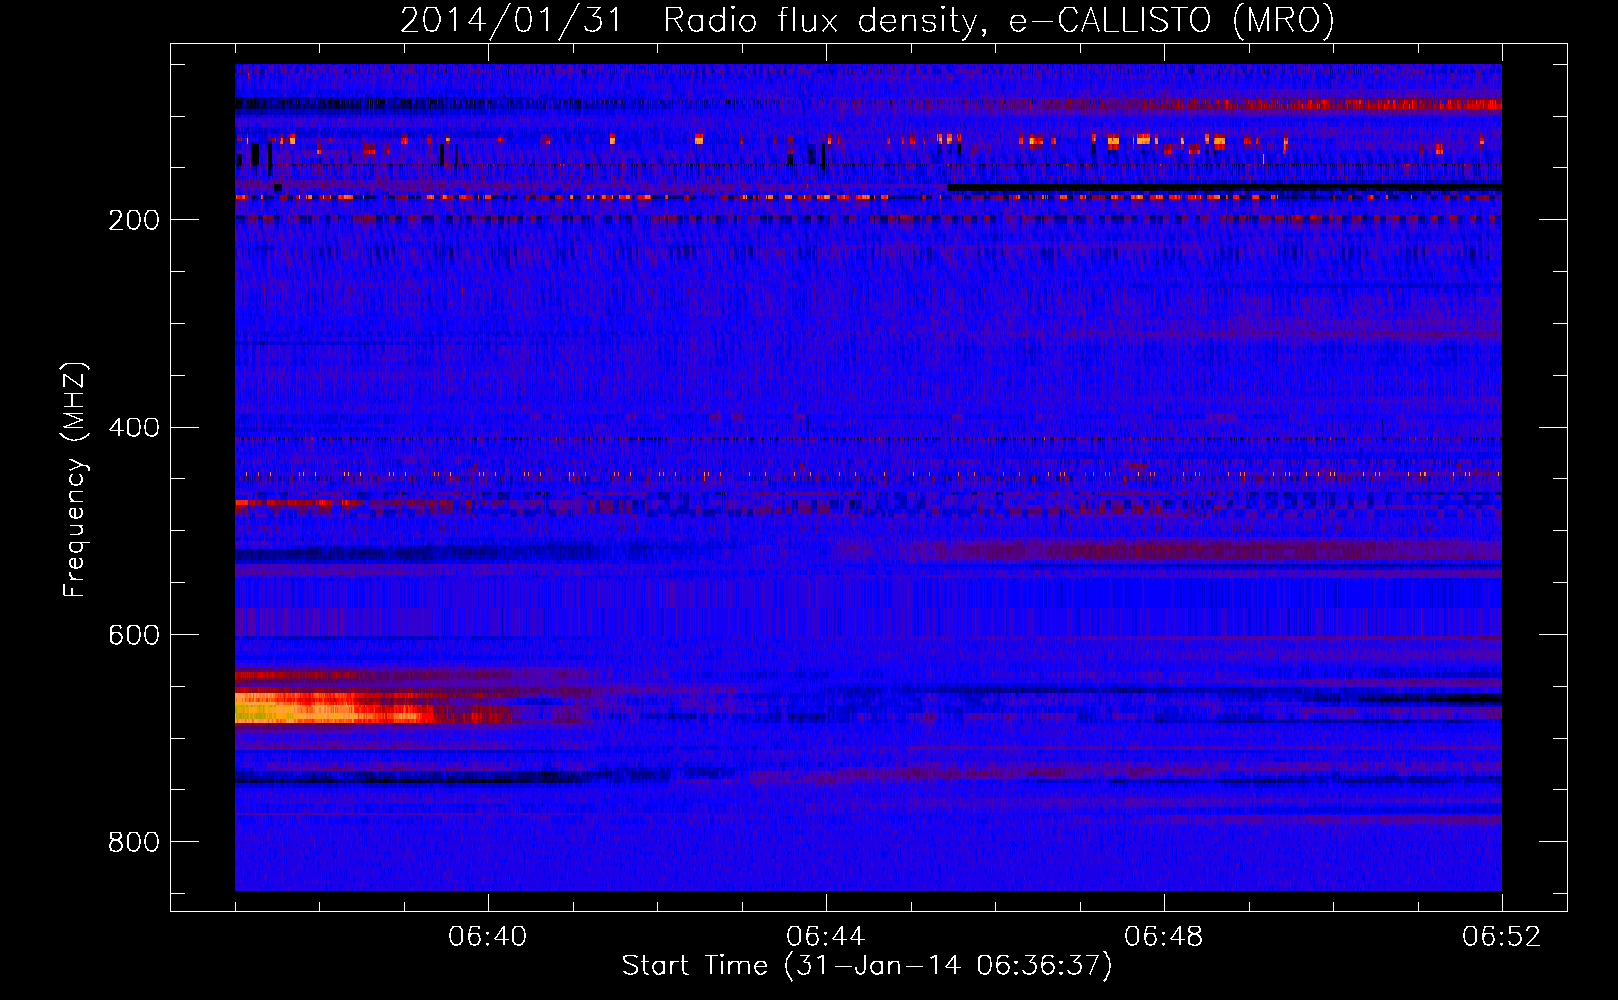Click the 06:48 time axis label
Image resolution: width=1618 pixels, height=1000 pixels.
click(x=1164, y=937)
